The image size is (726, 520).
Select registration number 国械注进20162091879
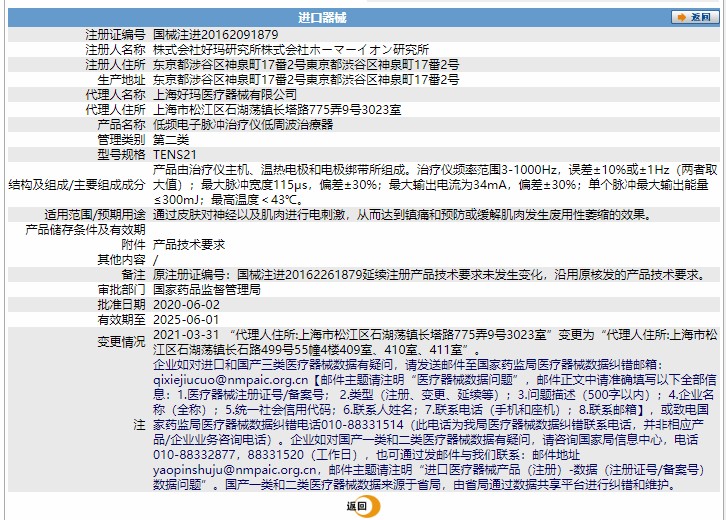click(x=216, y=35)
